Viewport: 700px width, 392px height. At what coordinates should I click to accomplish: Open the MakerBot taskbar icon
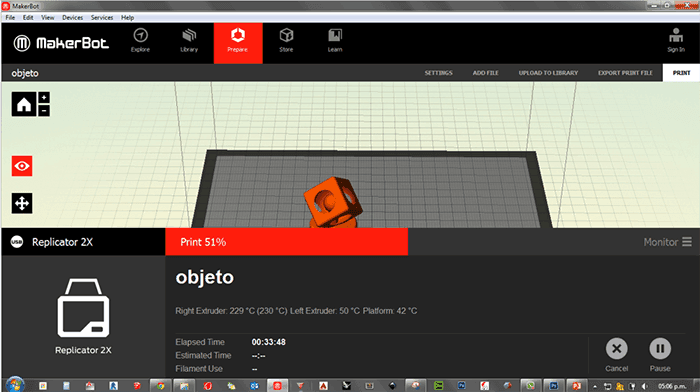point(277,386)
